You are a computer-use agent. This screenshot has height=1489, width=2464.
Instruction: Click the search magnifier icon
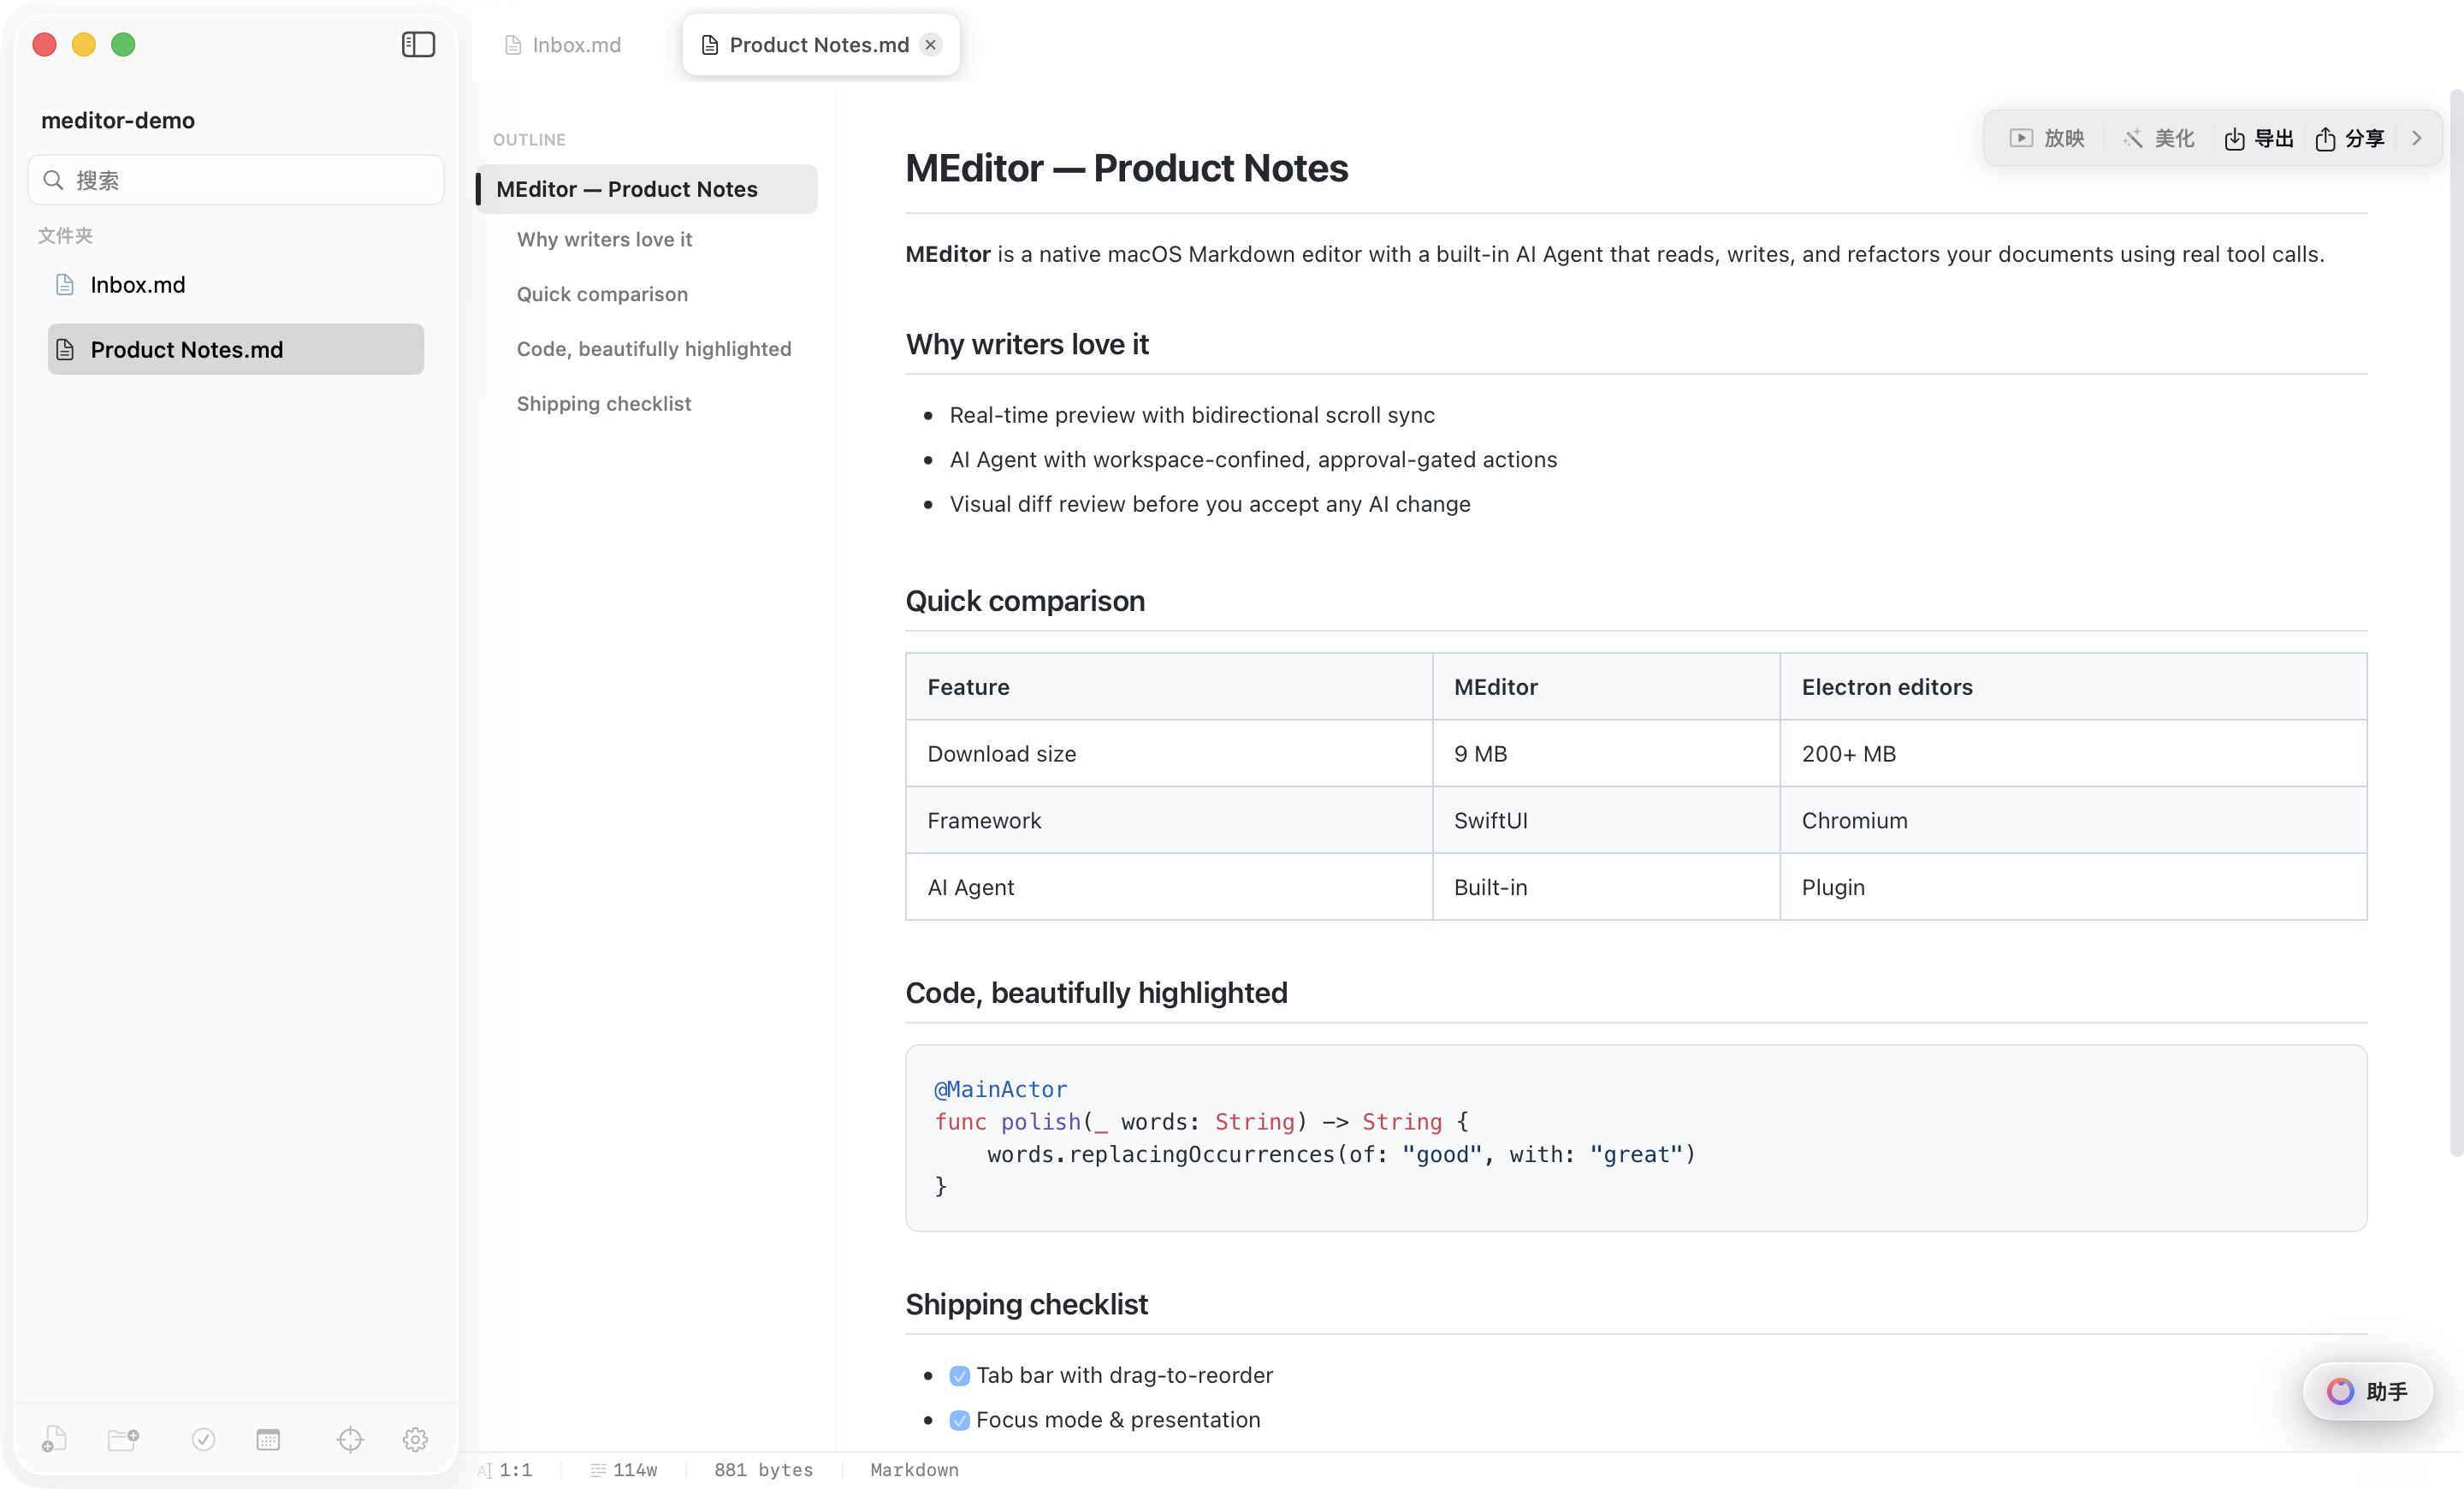(x=54, y=180)
